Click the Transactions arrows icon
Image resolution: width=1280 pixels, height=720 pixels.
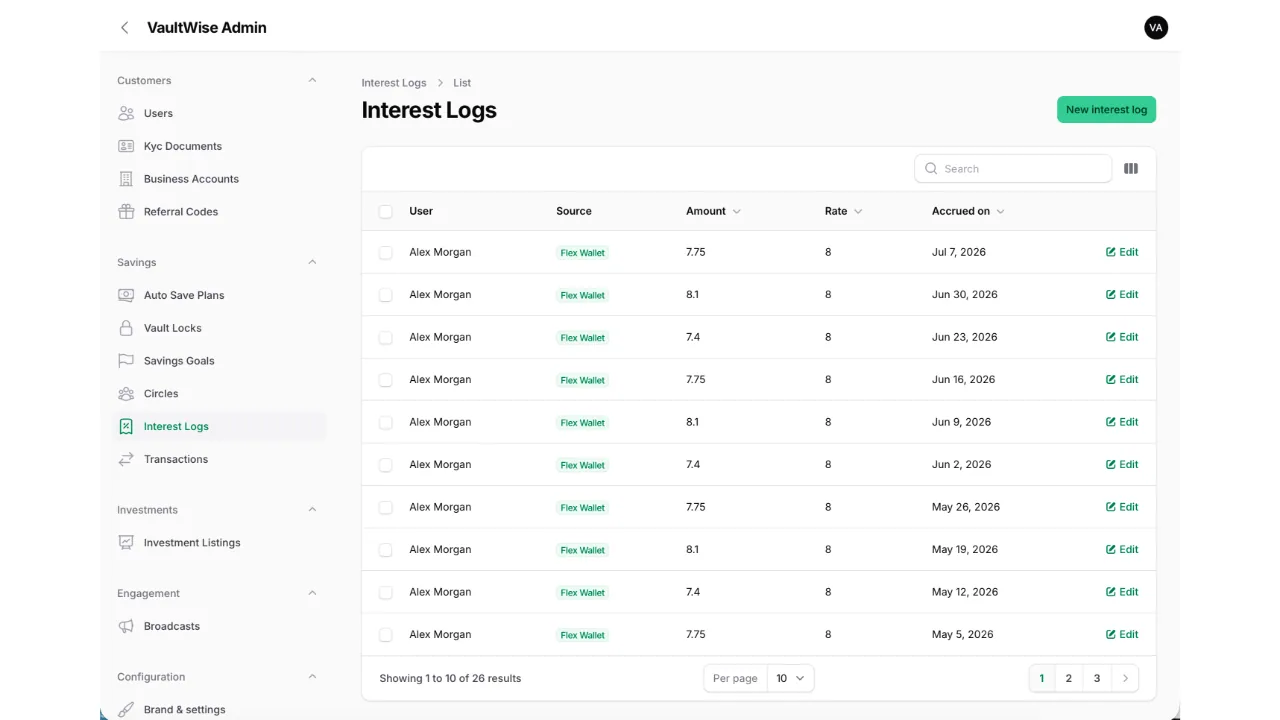tap(126, 459)
